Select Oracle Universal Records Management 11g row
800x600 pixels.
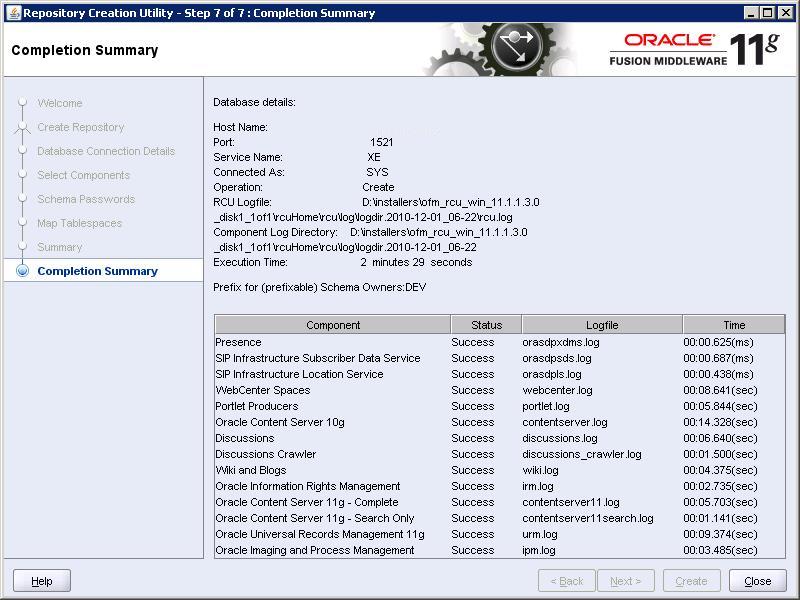pos(499,534)
